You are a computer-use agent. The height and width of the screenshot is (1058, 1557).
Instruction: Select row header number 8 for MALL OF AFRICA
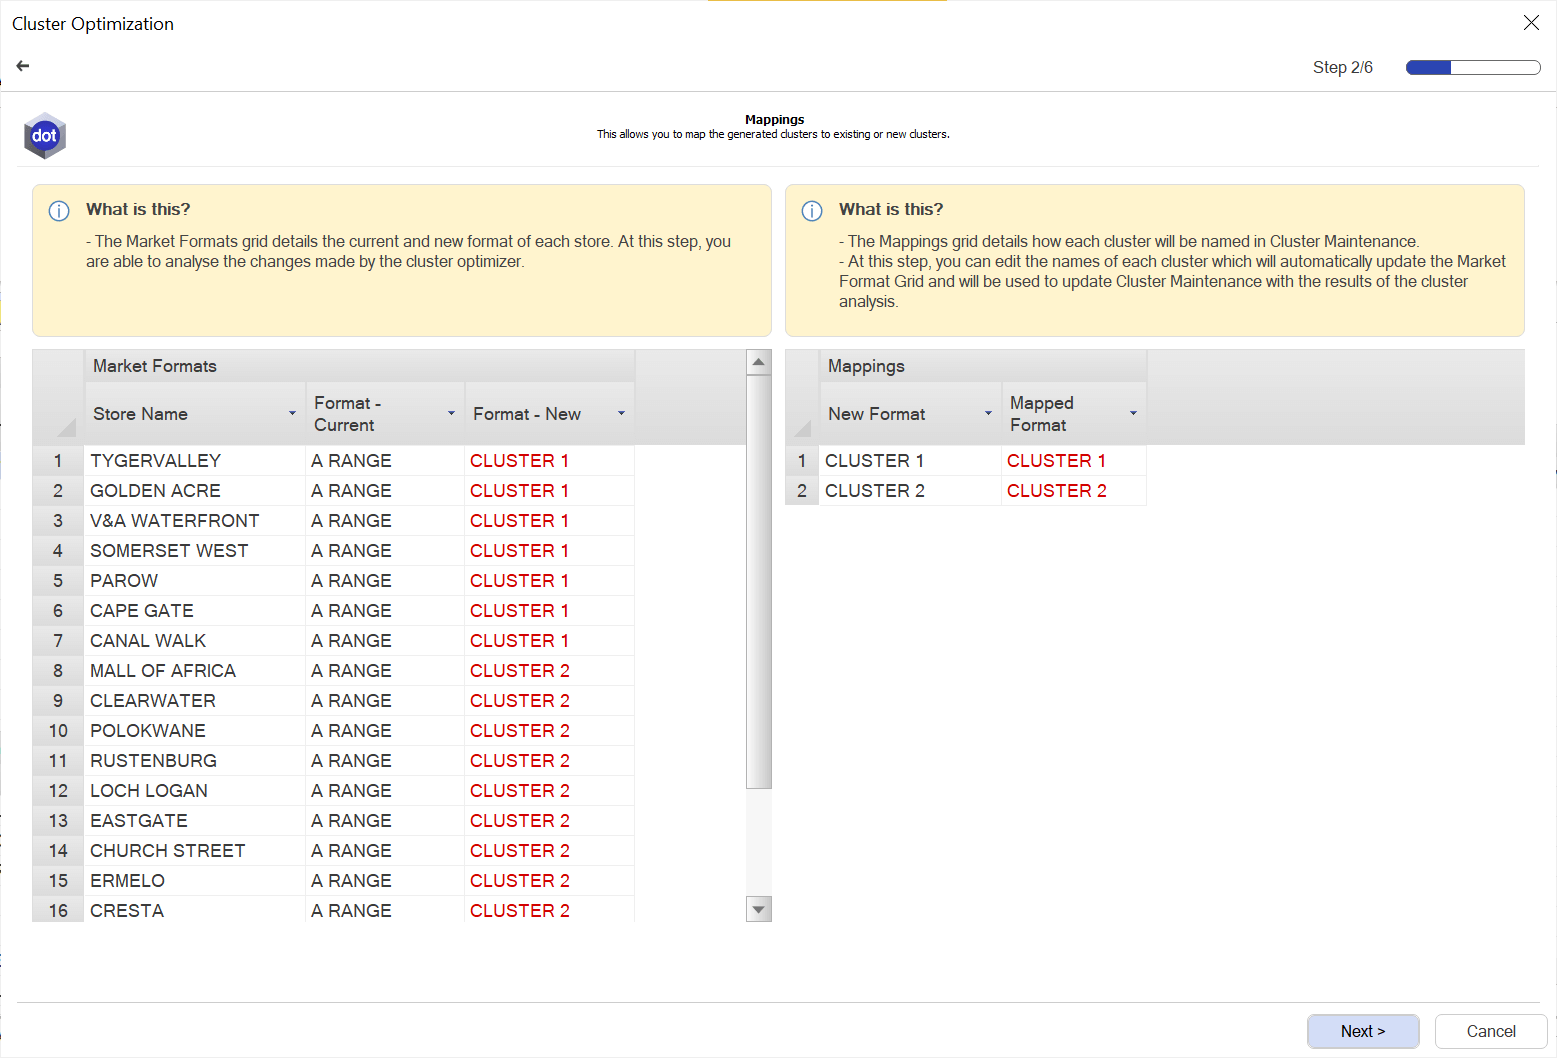point(58,671)
